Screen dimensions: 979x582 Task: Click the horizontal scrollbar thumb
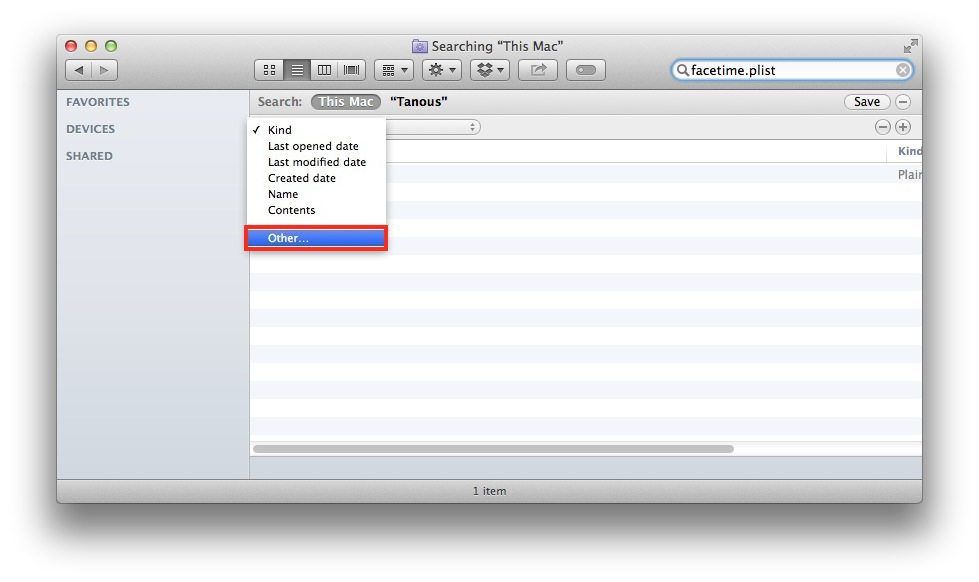tap(493, 449)
